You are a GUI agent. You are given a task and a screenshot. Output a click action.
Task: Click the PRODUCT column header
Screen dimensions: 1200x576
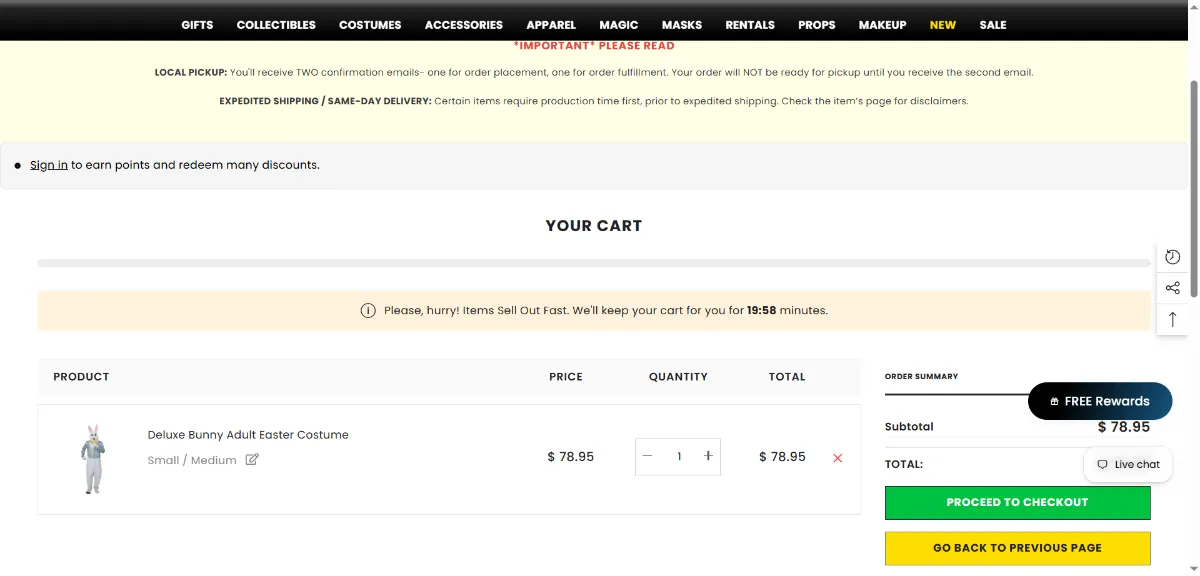point(81,377)
